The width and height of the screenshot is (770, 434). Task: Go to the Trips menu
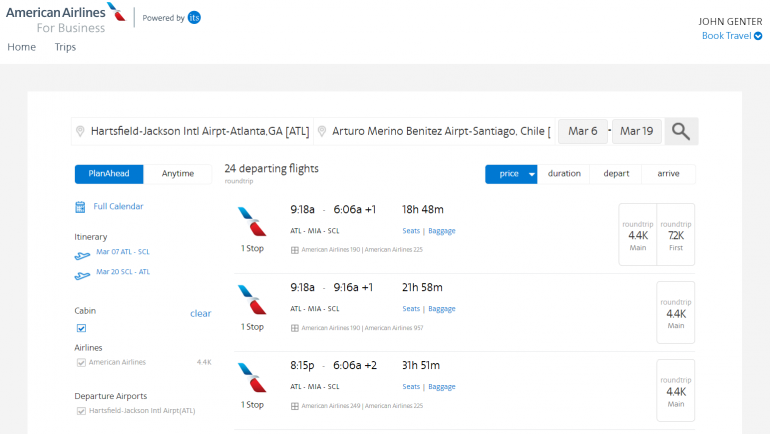(65, 47)
